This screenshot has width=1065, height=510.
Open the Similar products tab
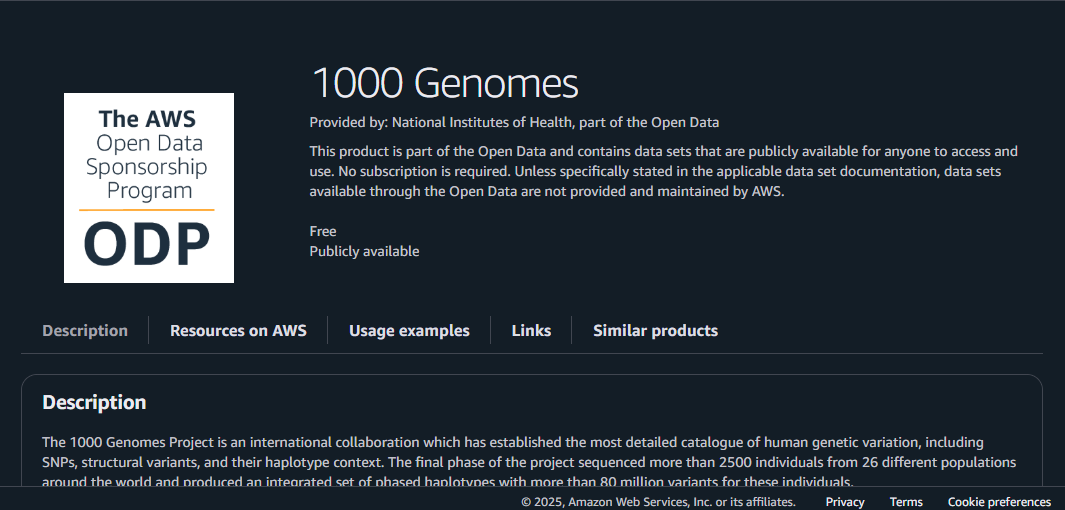[x=655, y=331]
